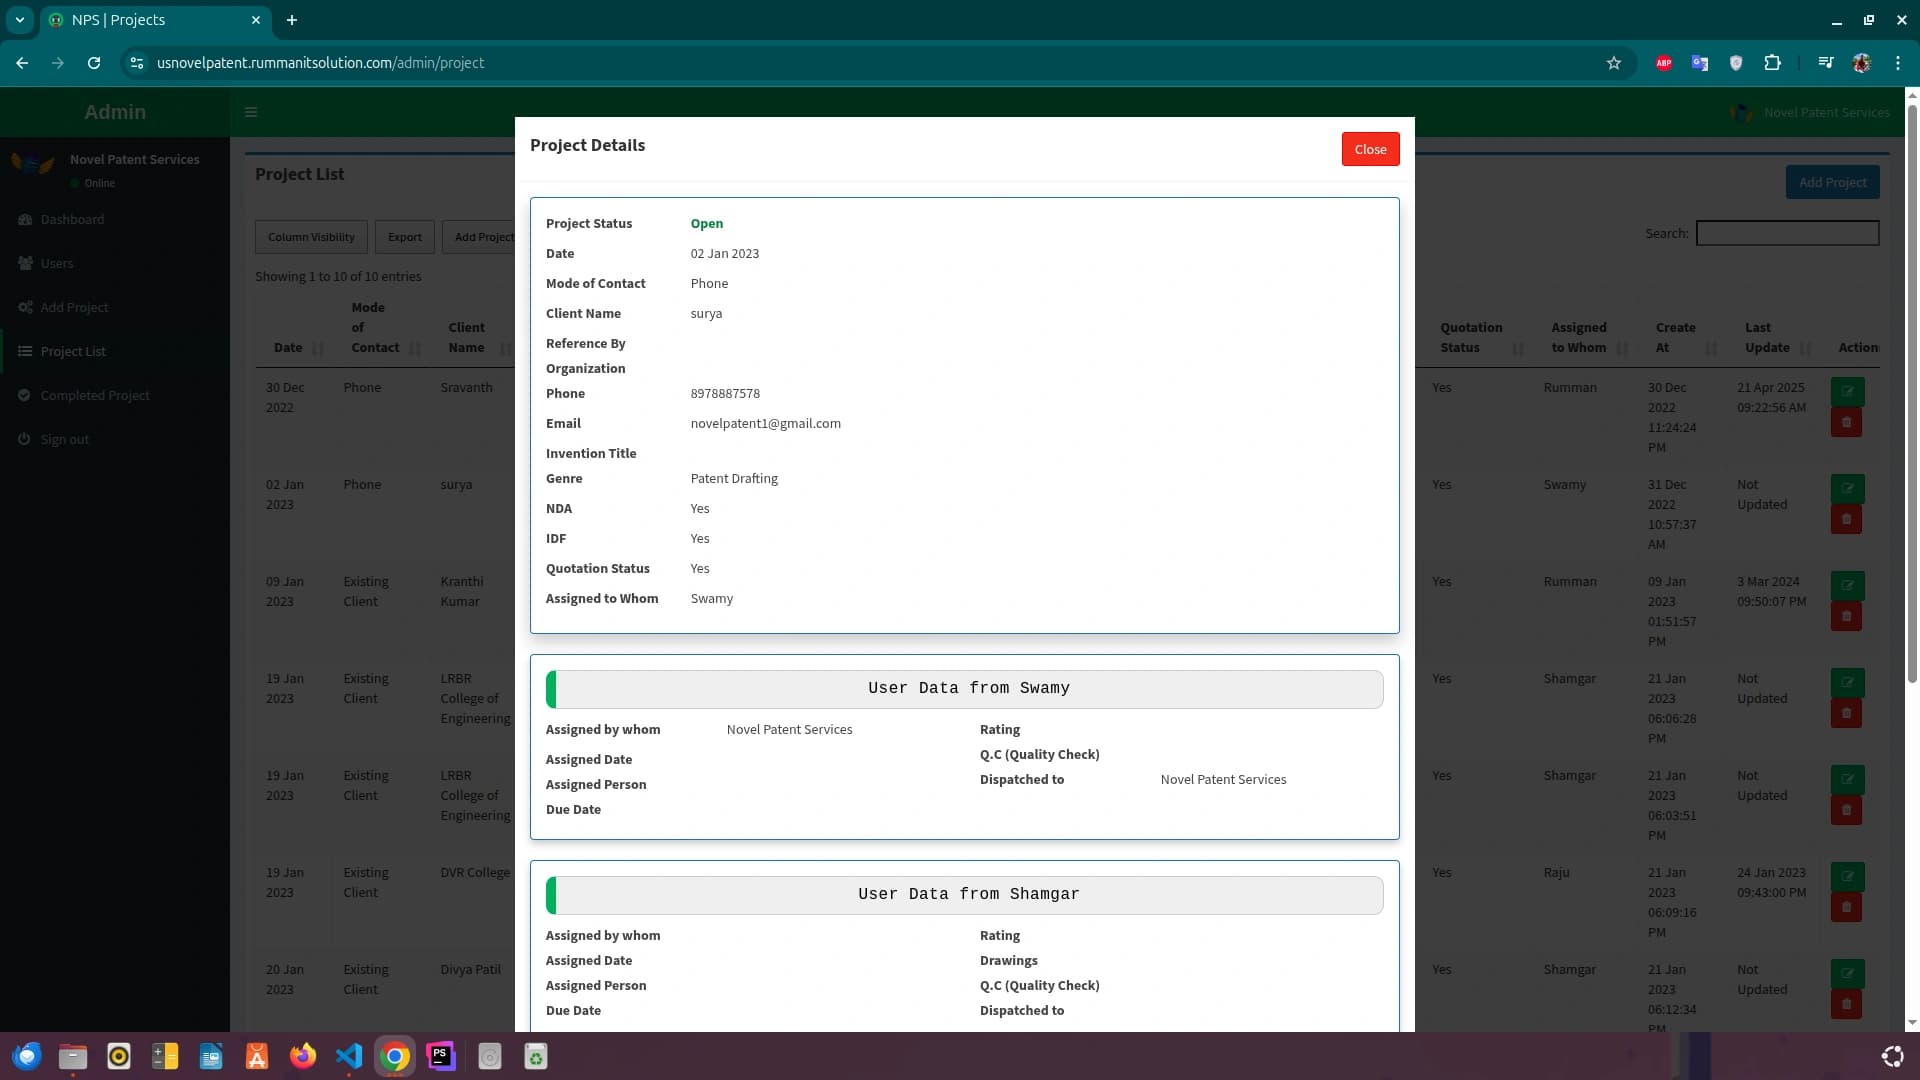Image resolution: width=1920 pixels, height=1080 pixels.
Task: Click Sign out in sidebar
Action: [x=64, y=439]
